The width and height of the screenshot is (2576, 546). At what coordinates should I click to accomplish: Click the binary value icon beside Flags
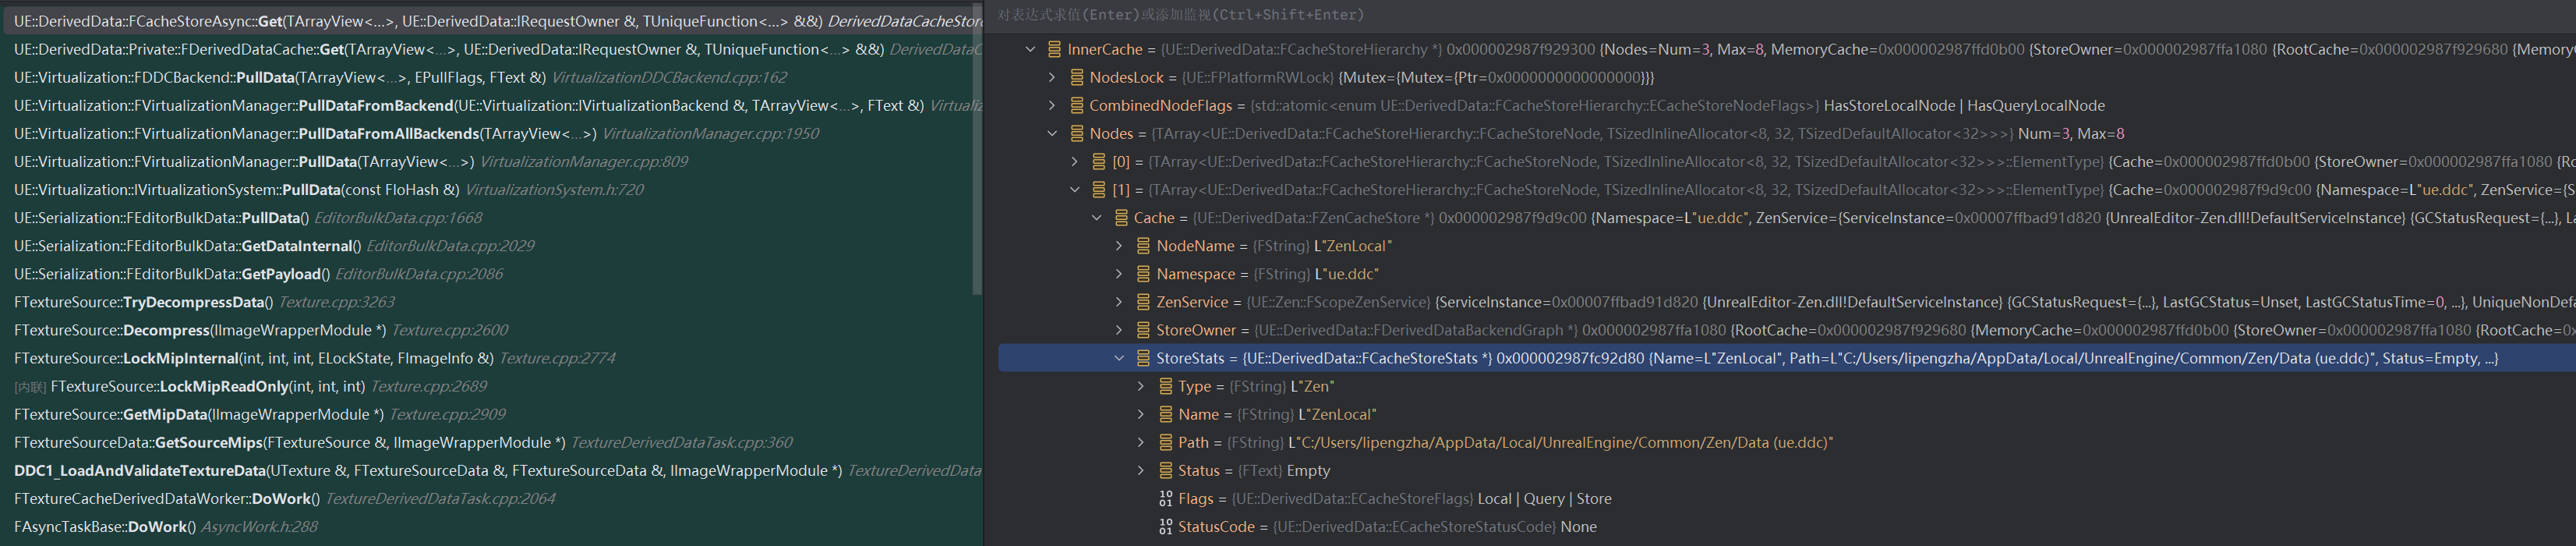click(1165, 498)
